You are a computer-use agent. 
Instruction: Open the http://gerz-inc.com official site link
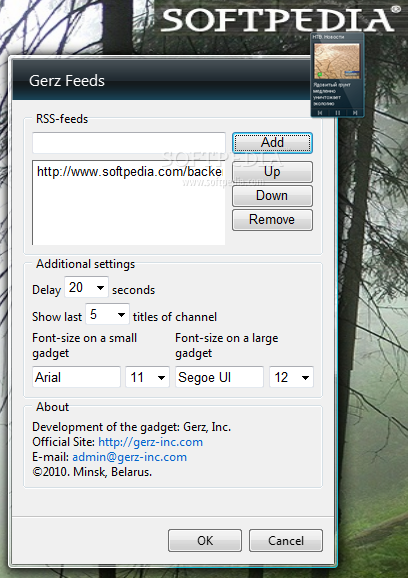[150, 442]
